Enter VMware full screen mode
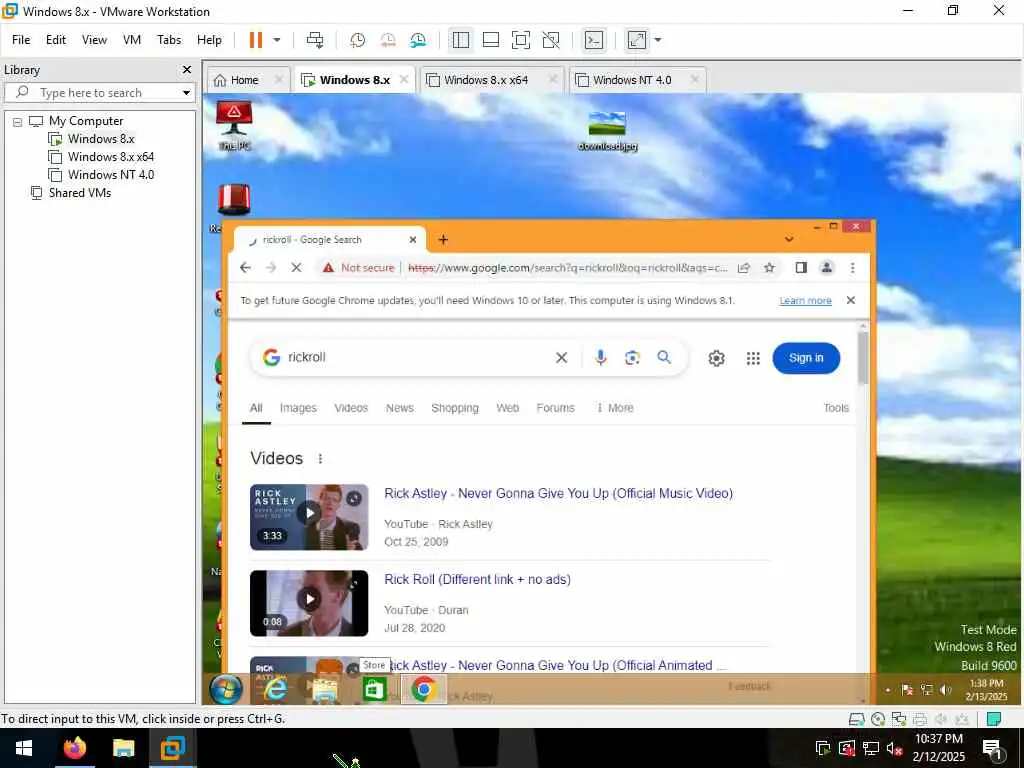 tap(520, 40)
